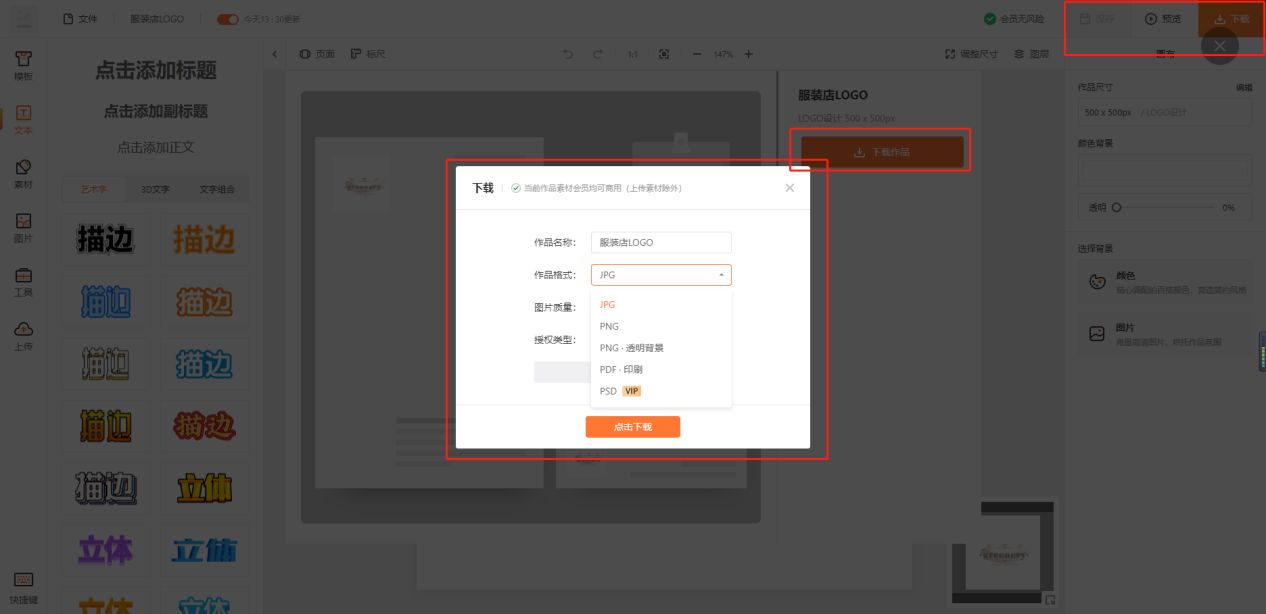Click 点击添加正文 to add body text
Image resolution: width=1266 pixels, height=614 pixels.
156,147
